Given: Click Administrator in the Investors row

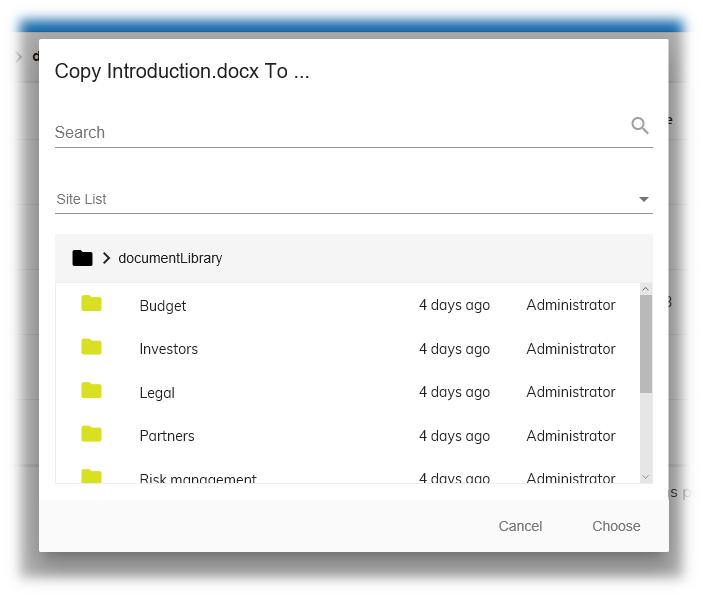Looking at the screenshot, I should point(571,349).
